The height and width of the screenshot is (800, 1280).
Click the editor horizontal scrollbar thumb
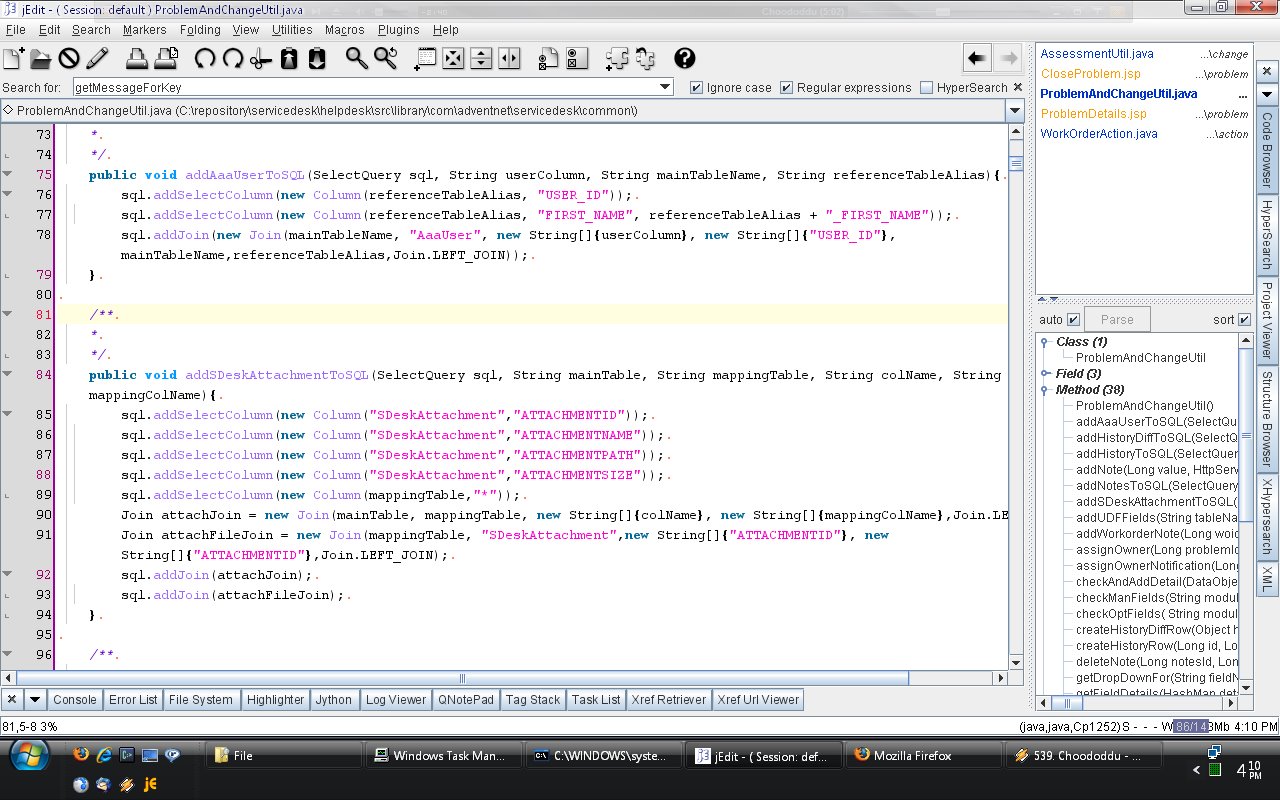(462, 678)
